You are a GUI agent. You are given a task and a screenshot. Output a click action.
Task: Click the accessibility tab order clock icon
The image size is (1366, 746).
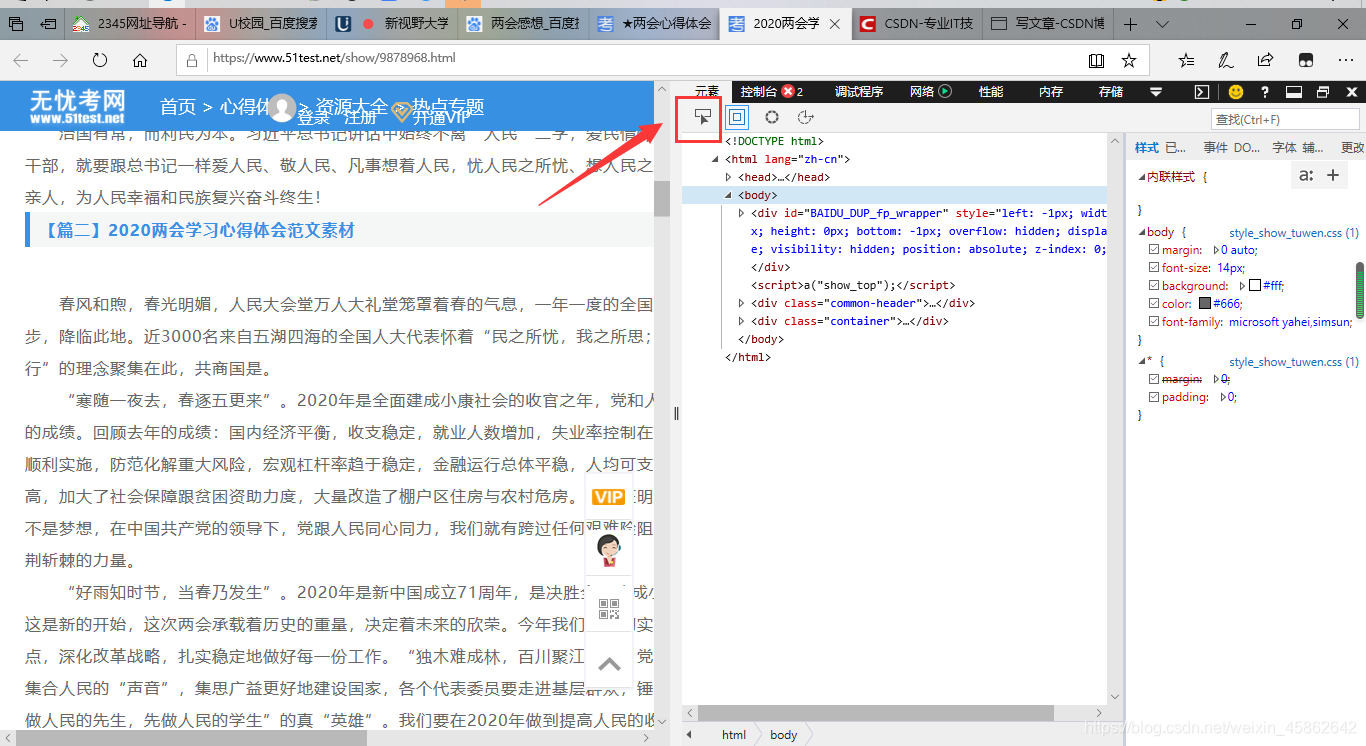[805, 117]
